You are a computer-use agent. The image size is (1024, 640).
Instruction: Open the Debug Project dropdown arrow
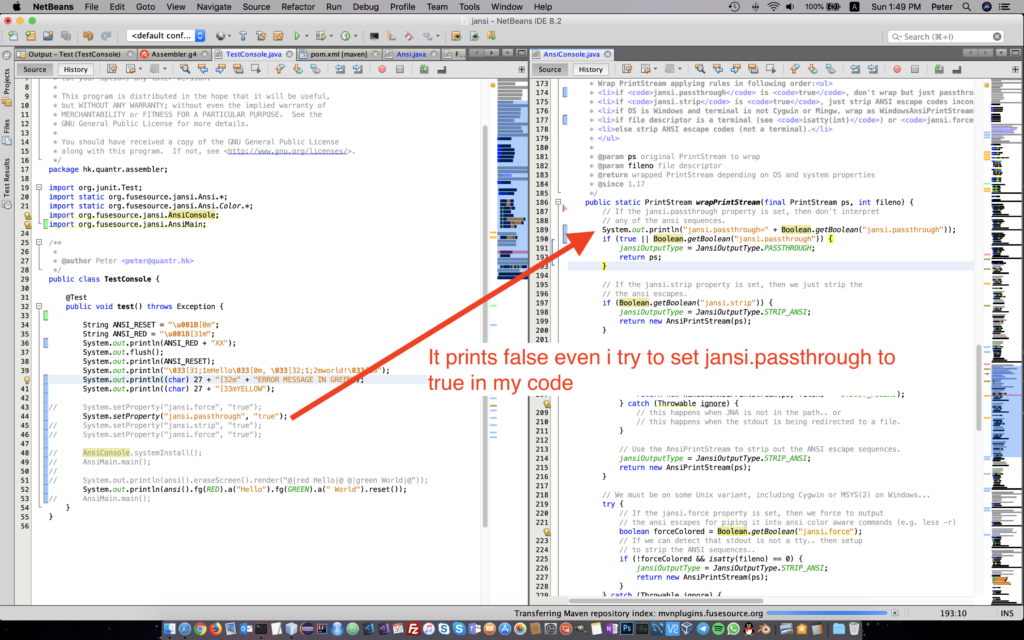[x=331, y=37]
